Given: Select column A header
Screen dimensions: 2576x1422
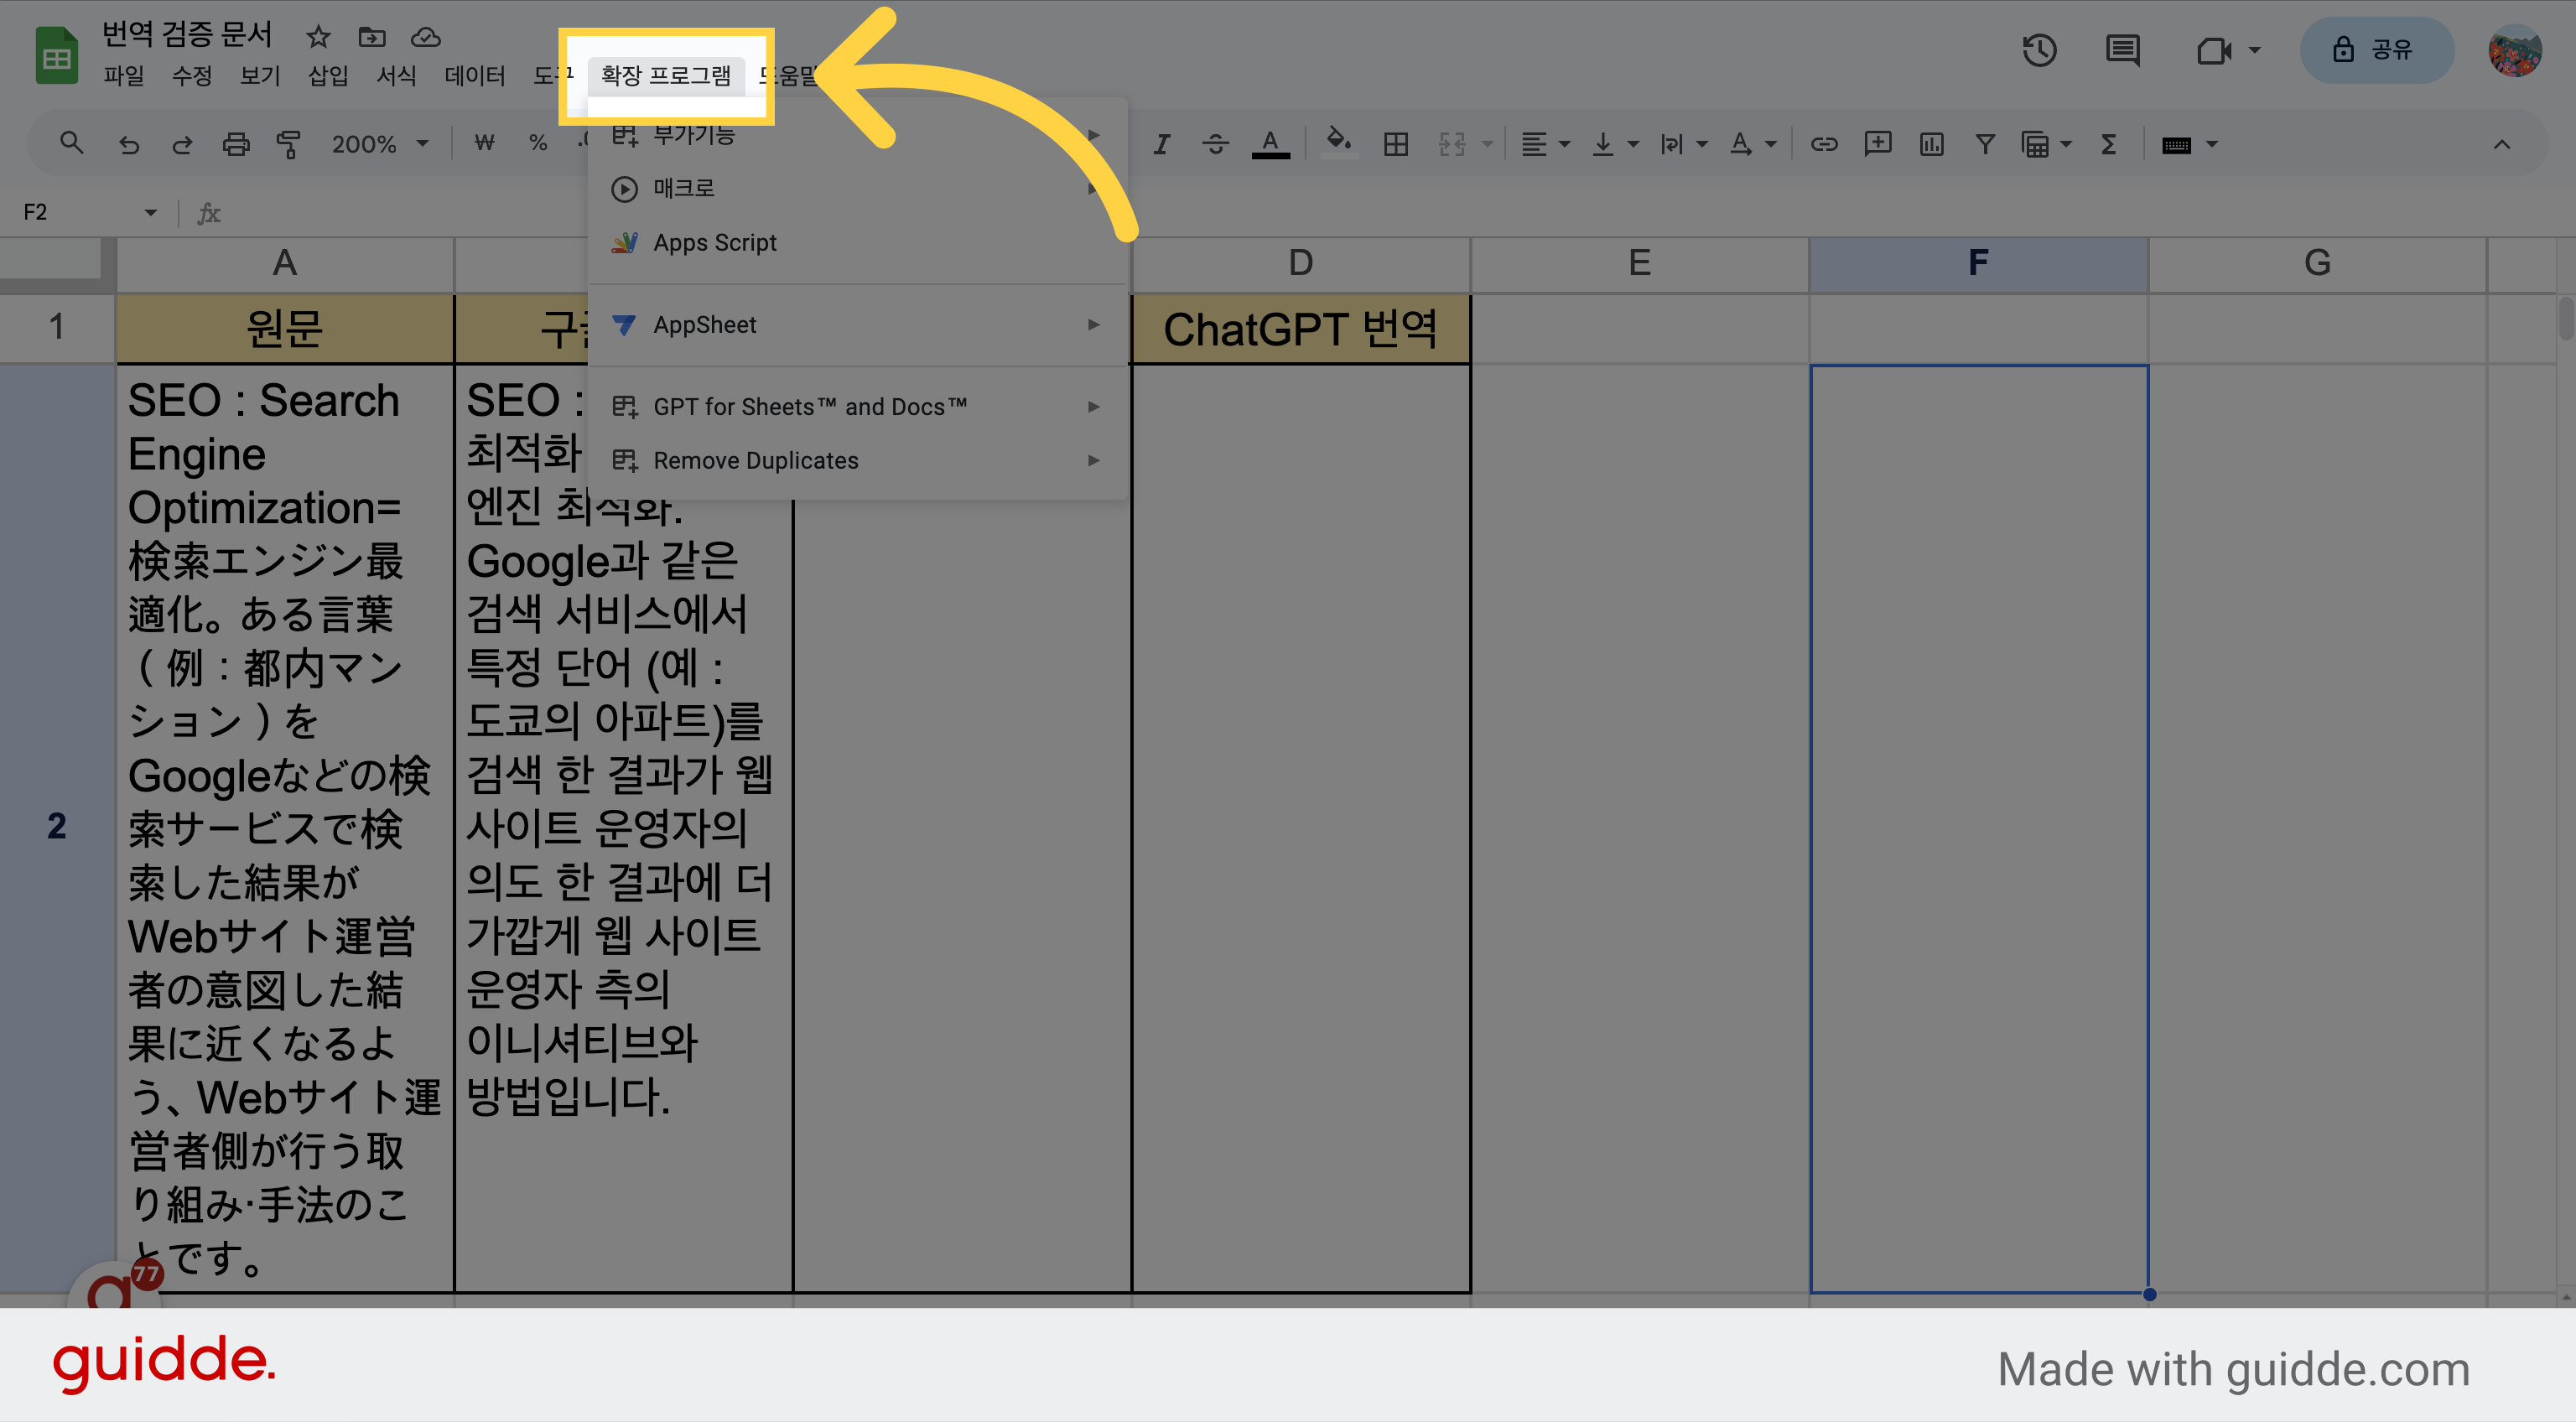Looking at the screenshot, I should click(x=285, y=263).
